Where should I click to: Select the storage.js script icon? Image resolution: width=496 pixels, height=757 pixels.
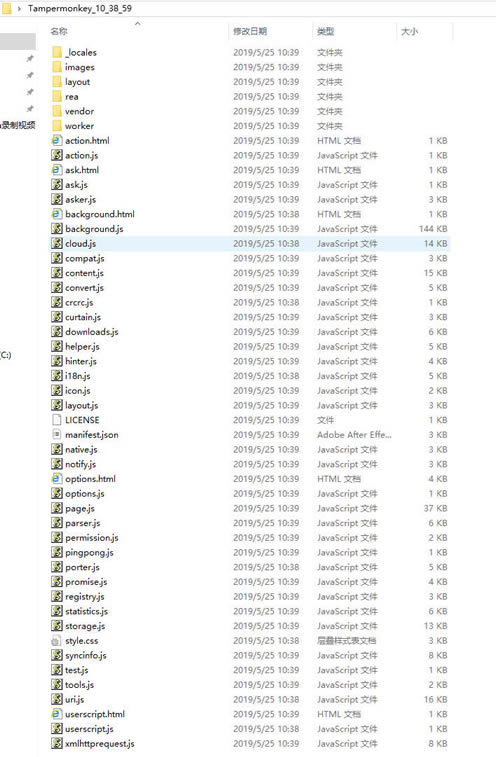[57, 626]
